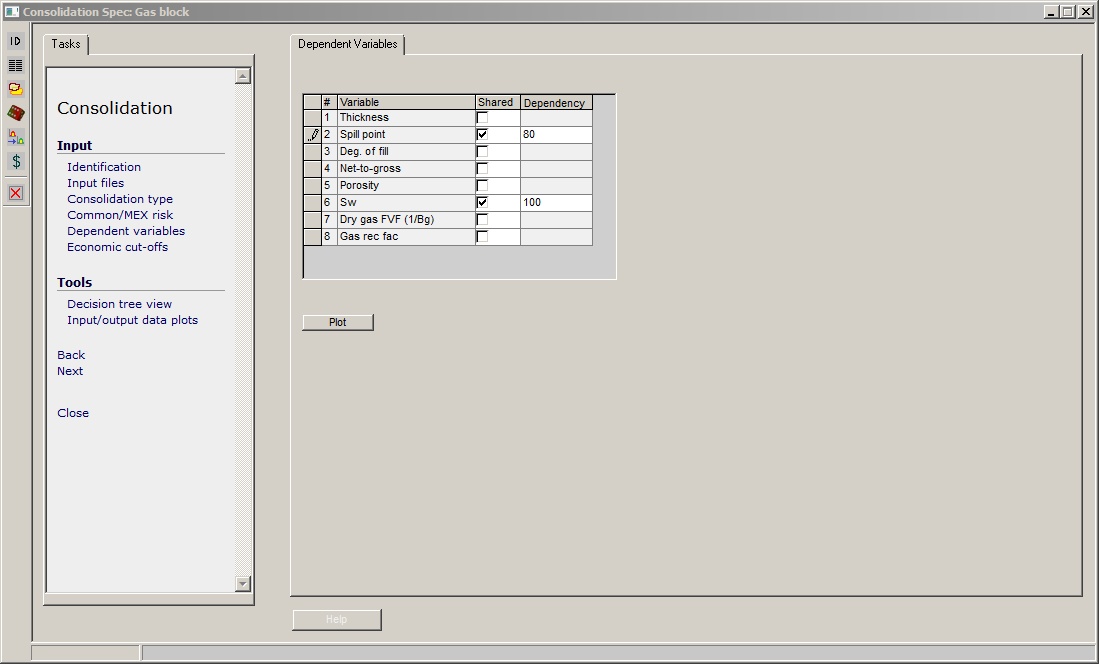
Task: Click the folder consolidation type icon
Action: 14,88
